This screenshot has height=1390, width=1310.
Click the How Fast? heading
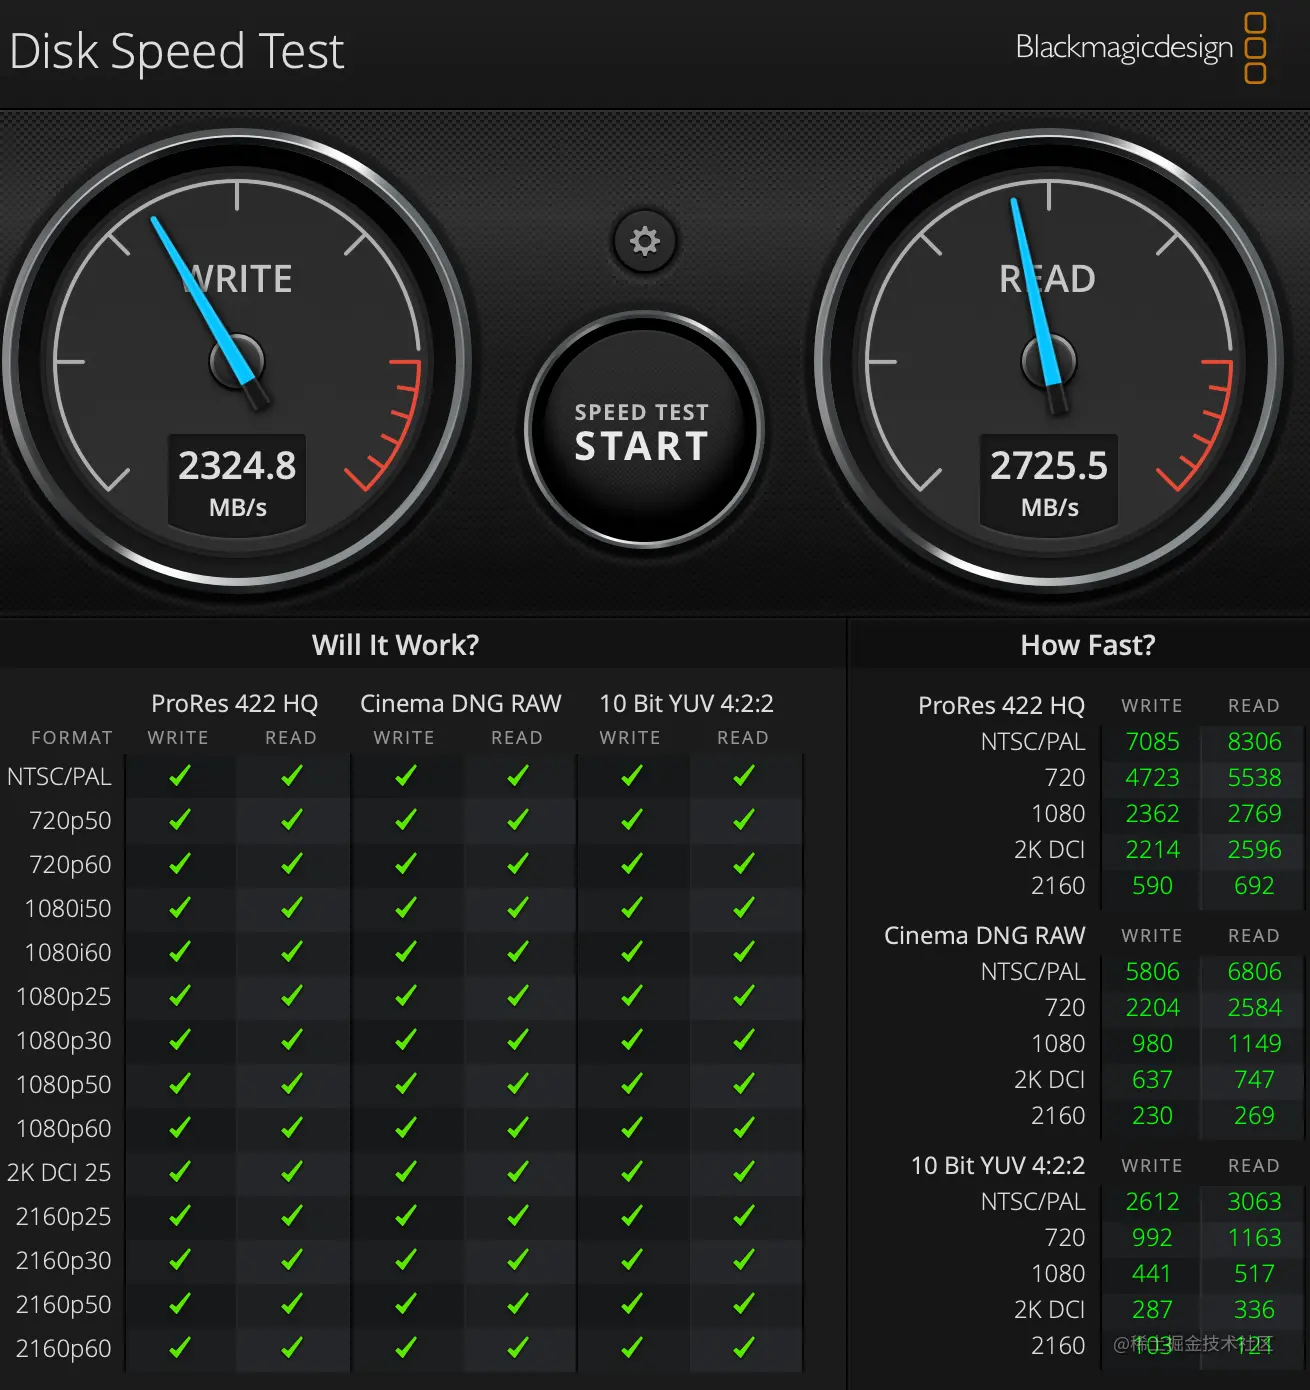pos(1088,645)
